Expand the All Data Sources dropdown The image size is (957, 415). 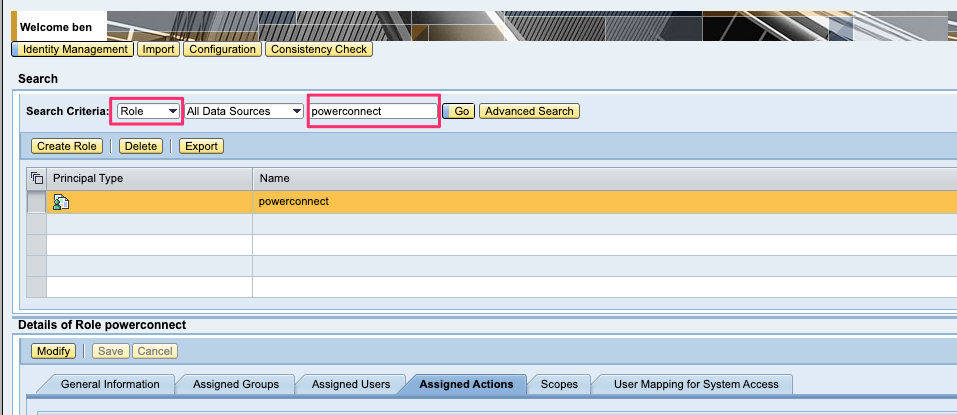click(244, 111)
